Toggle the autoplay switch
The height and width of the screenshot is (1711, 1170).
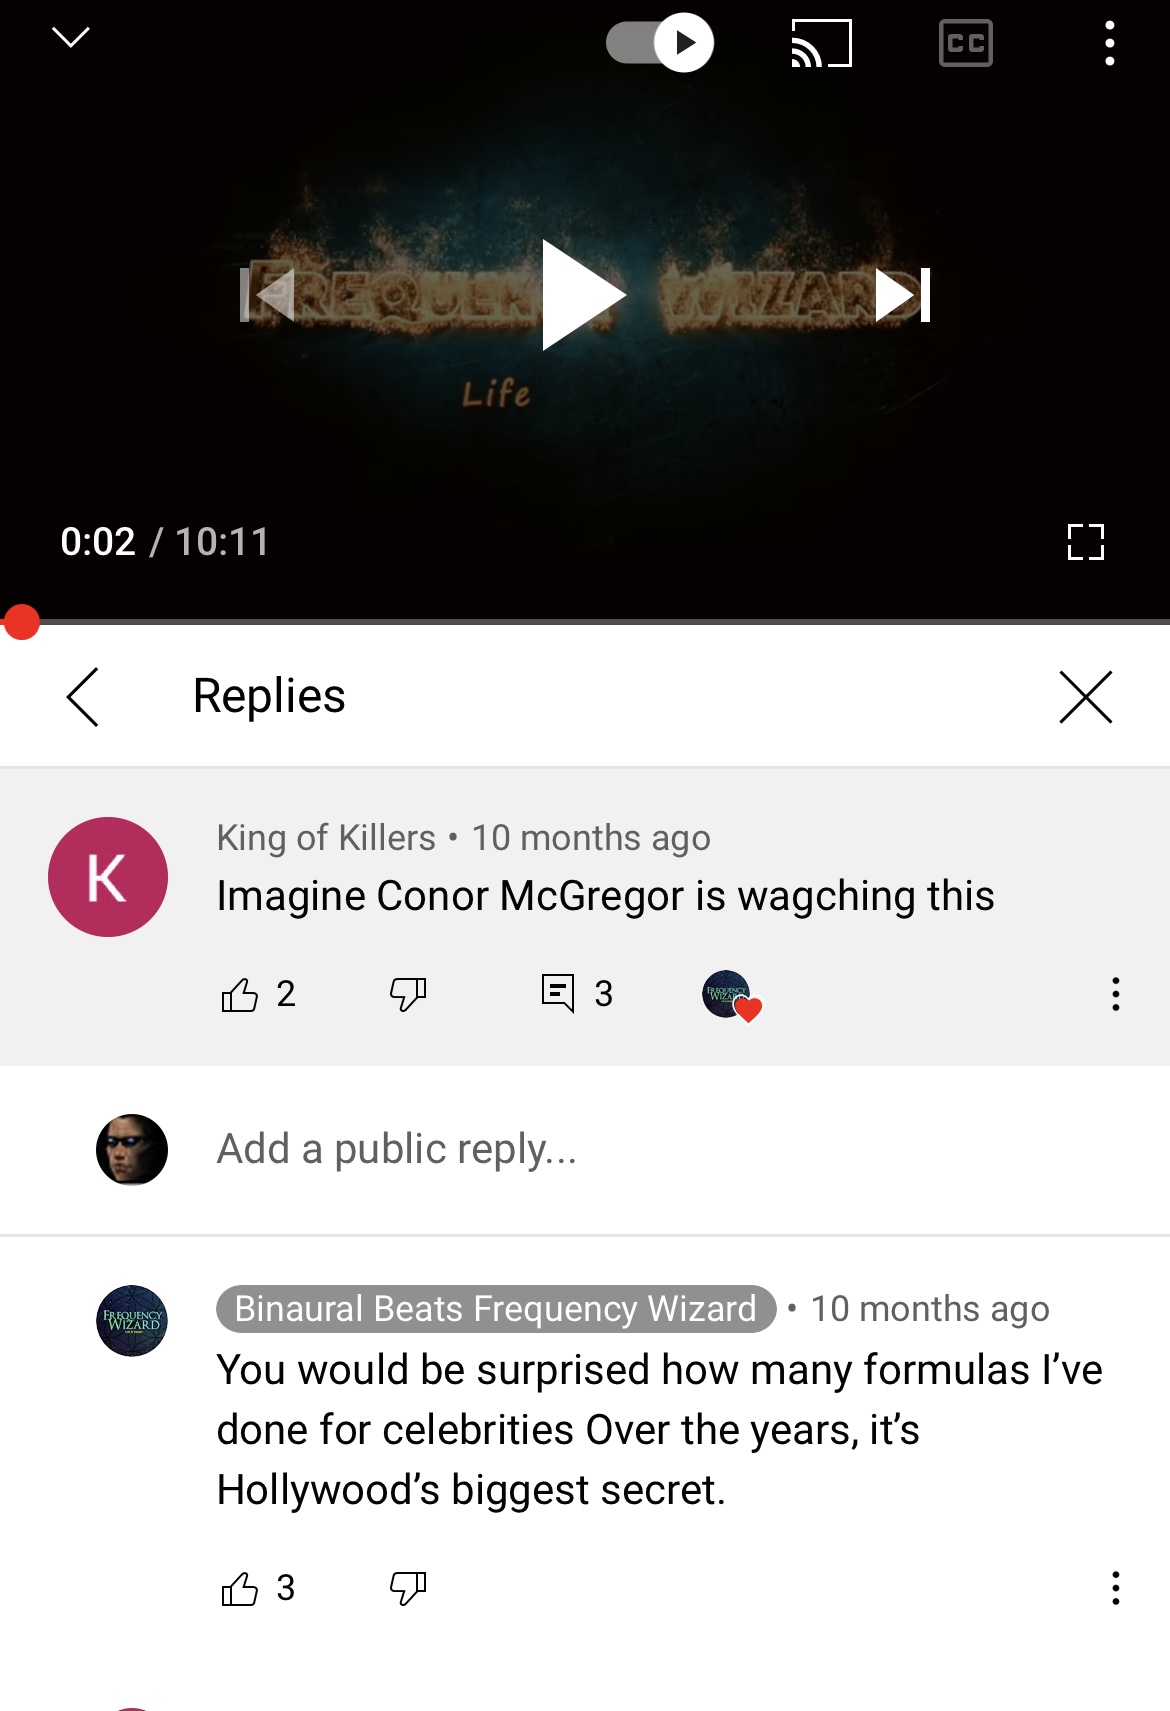click(x=660, y=42)
